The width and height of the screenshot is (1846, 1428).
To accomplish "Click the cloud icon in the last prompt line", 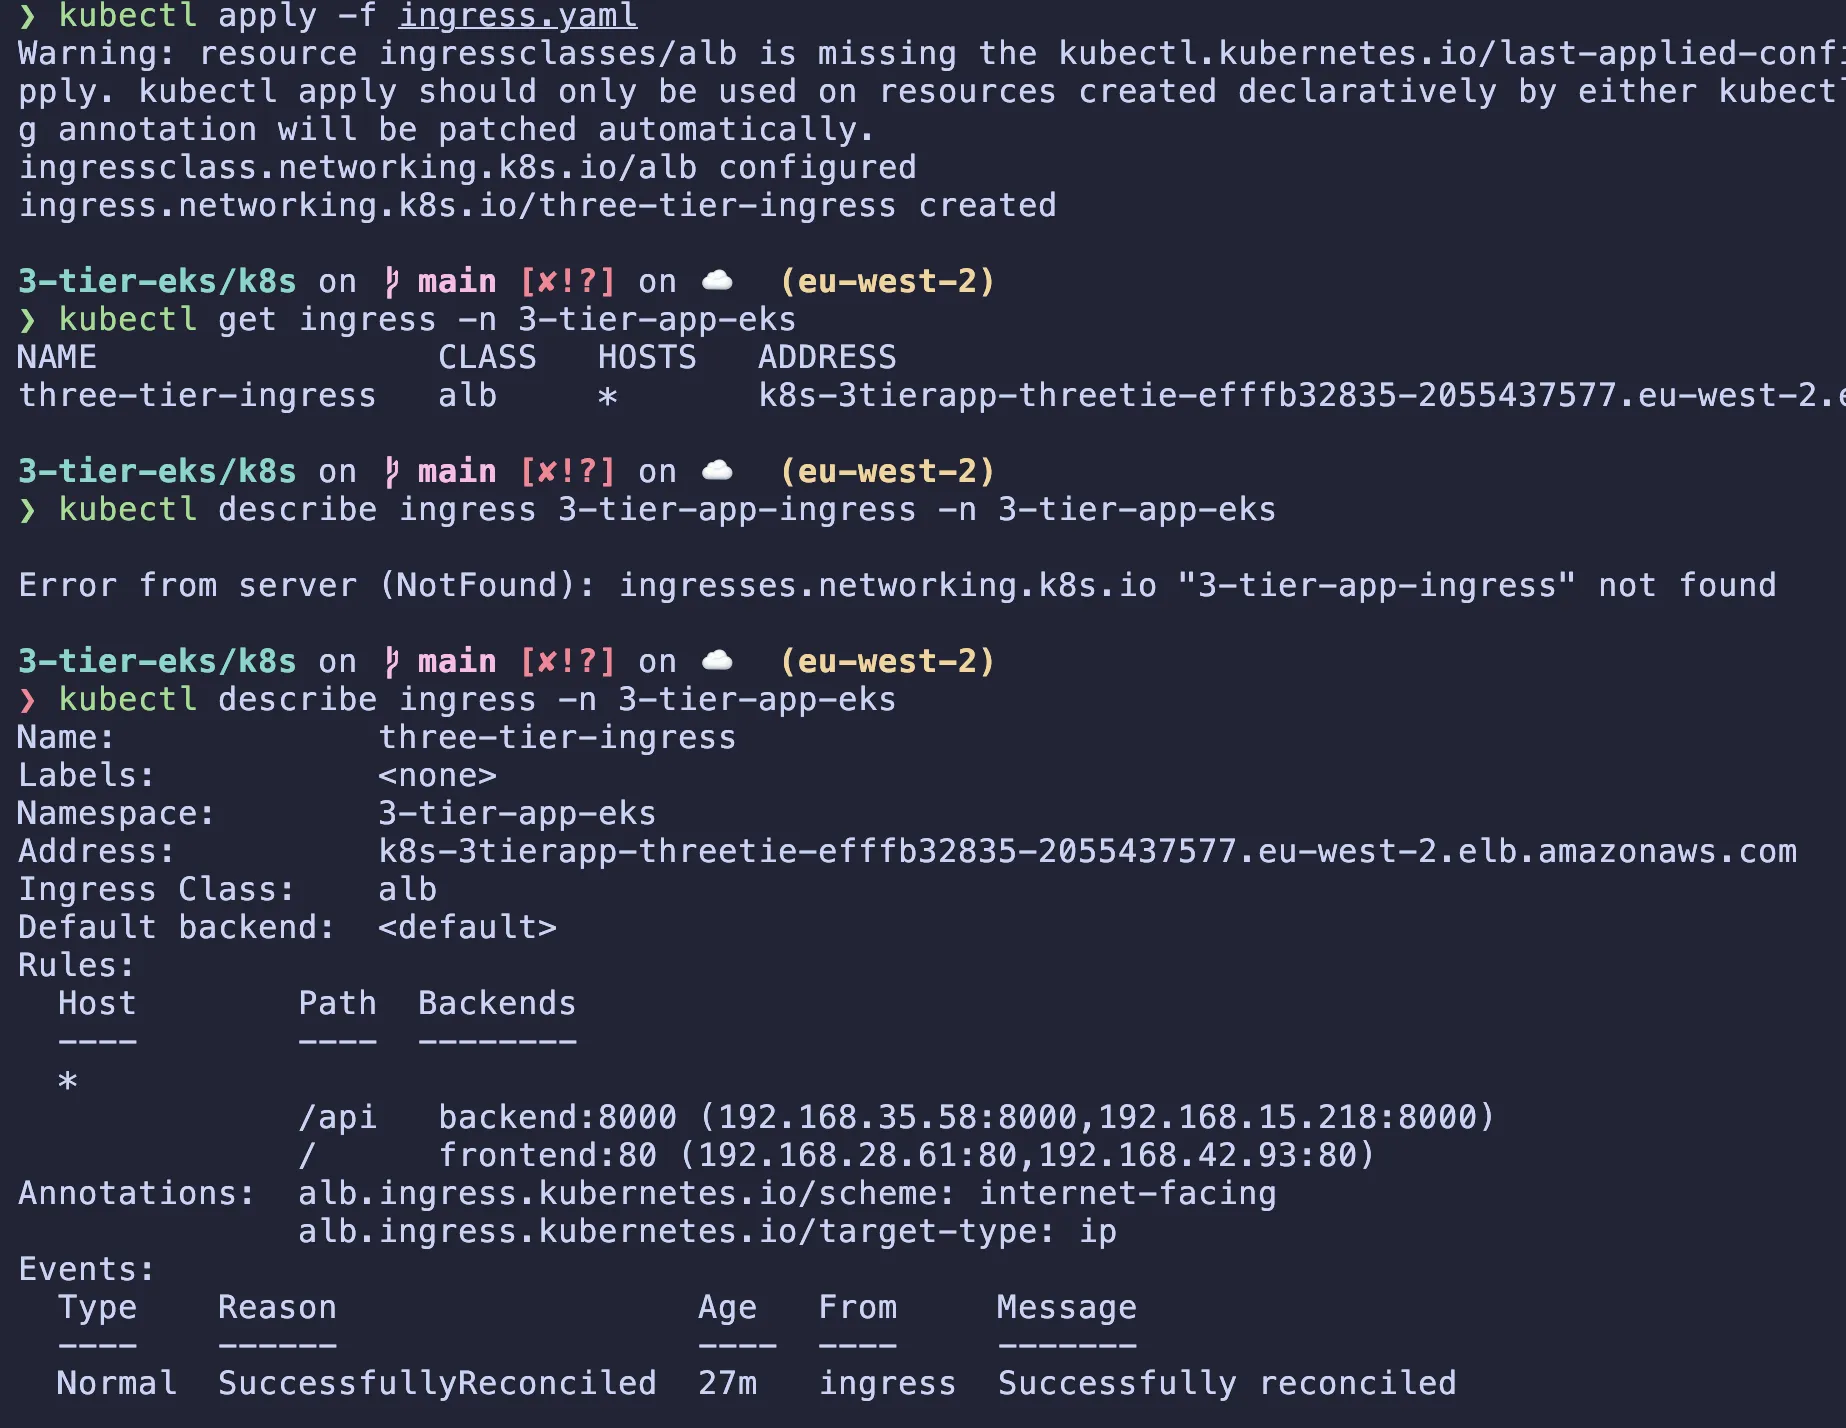I will 717,661.
